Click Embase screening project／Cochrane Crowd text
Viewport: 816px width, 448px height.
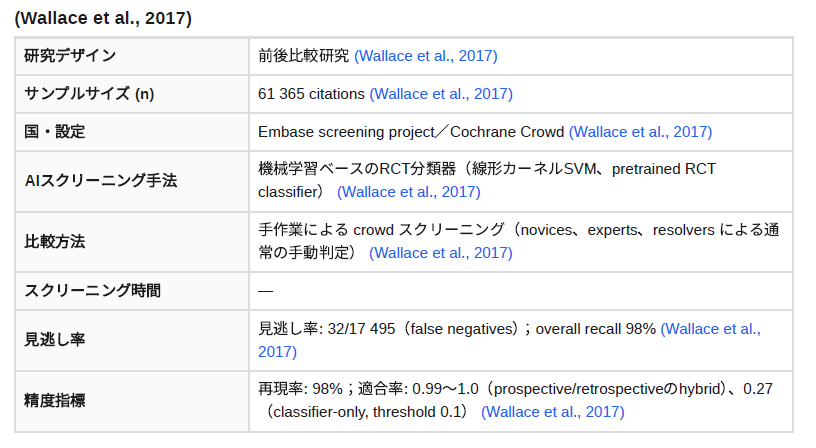(411, 132)
